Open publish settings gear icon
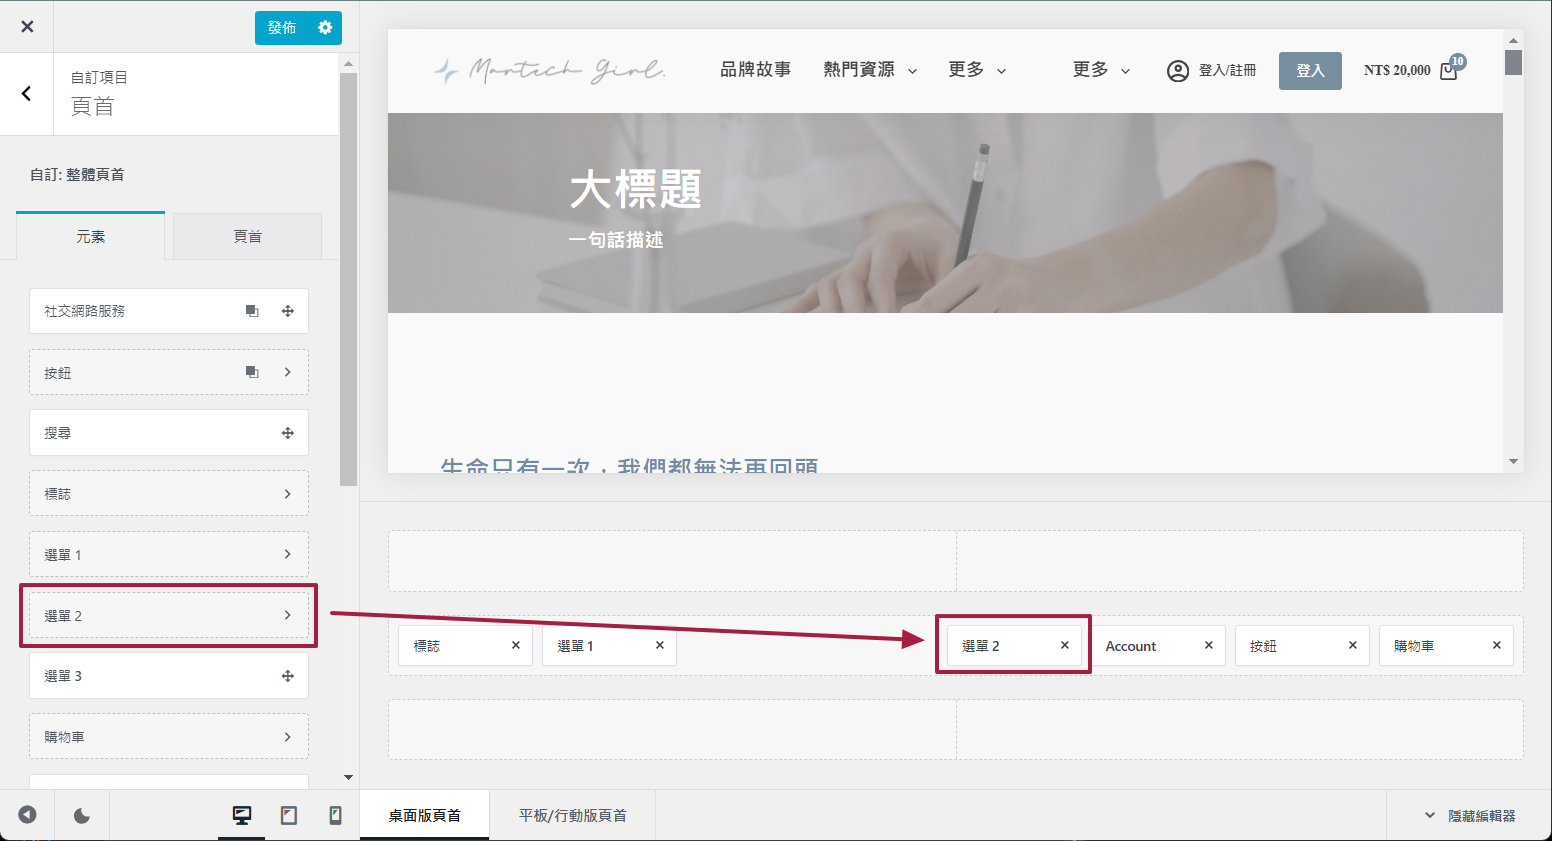This screenshot has width=1552, height=841. coord(325,28)
